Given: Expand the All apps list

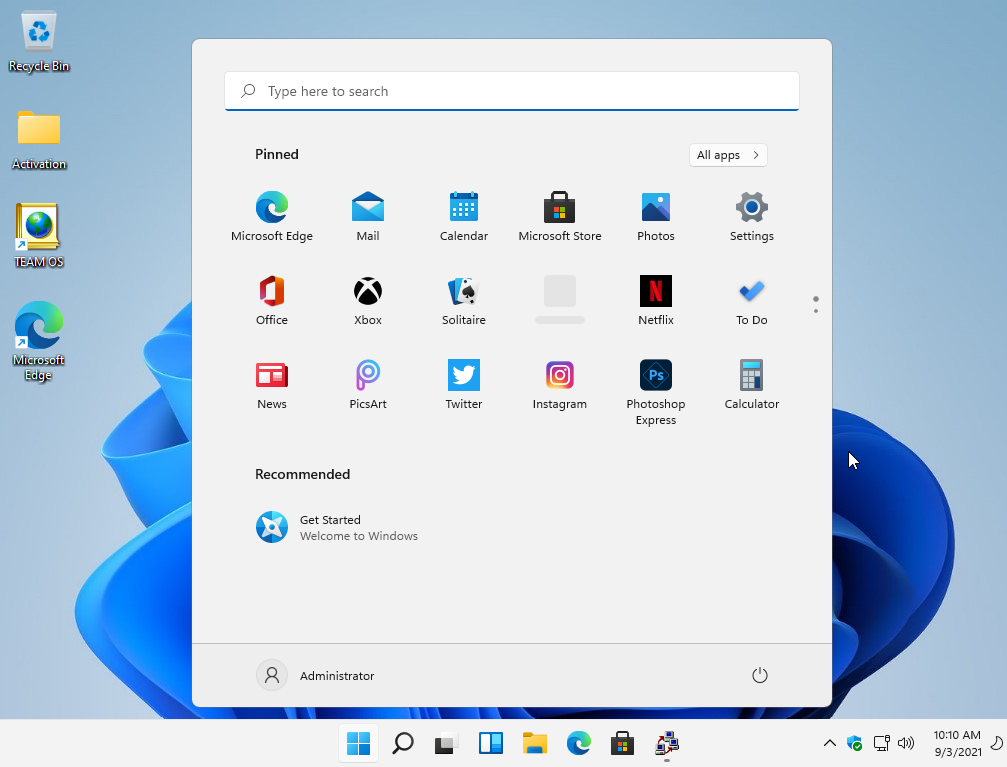Looking at the screenshot, I should (x=728, y=155).
